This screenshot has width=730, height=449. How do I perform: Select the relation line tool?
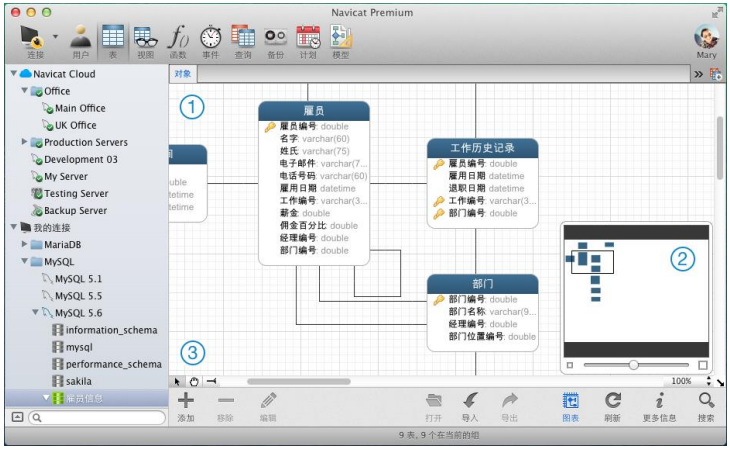point(211,381)
